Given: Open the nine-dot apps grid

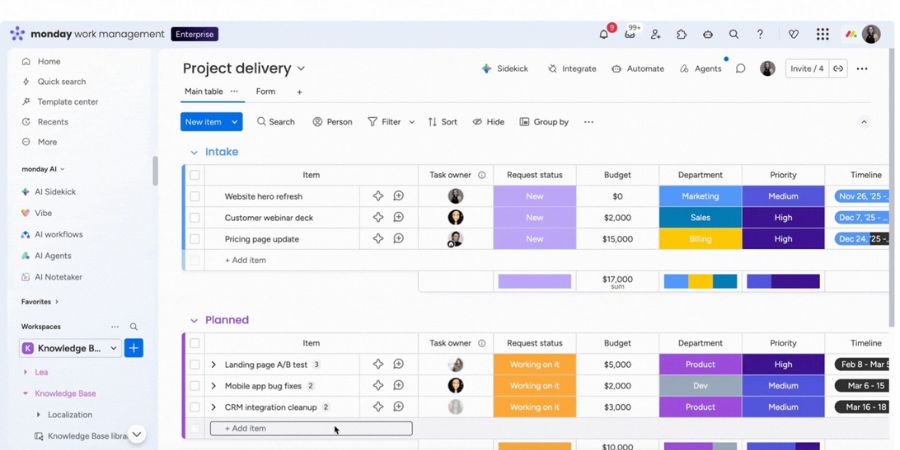Looking at the screenshot, I should click(823, 34).
